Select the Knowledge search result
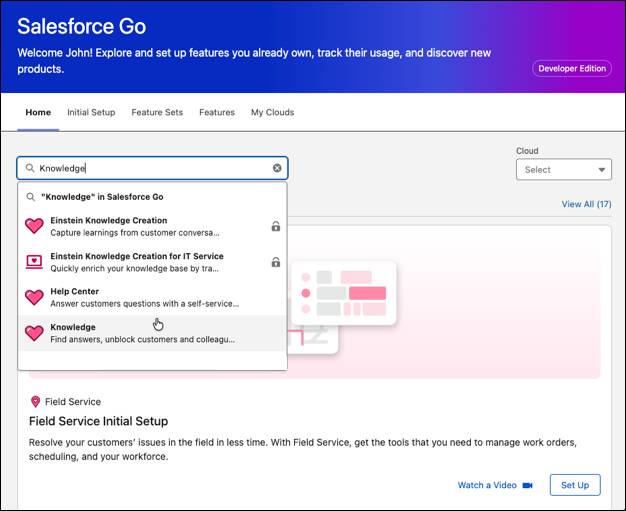 pyautogui.click(x=153, y=333)
